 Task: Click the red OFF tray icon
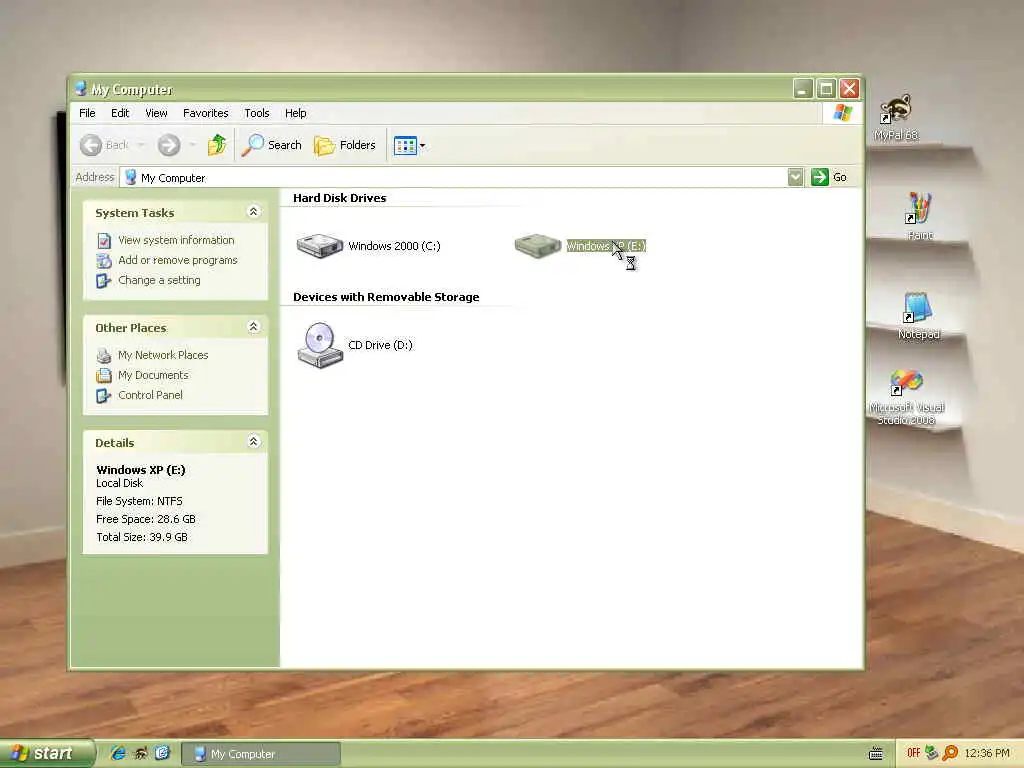pyautogui.click(x=913, y=753)
